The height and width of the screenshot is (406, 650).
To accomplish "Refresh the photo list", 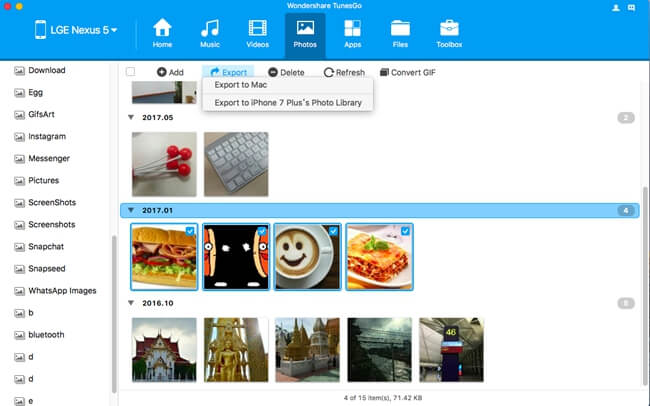I will click(344, 72).
